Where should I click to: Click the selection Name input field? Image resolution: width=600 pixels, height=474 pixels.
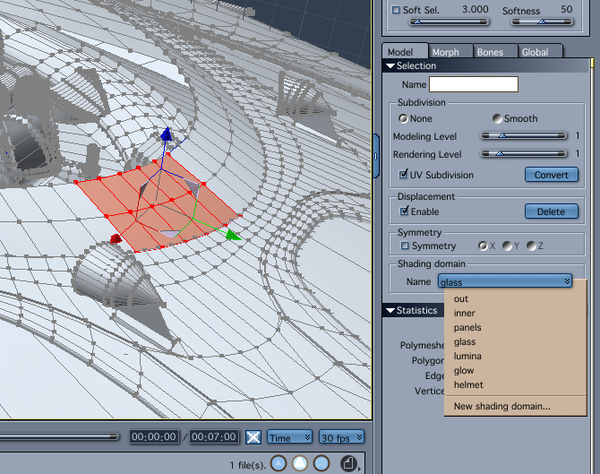click(473, 84)
